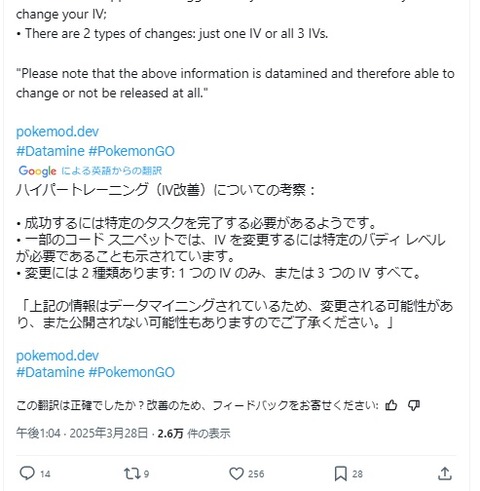Click the による英語からの翻訳 label
The height and width of the screenshot is (491, 480).
[x=111, y=171]
